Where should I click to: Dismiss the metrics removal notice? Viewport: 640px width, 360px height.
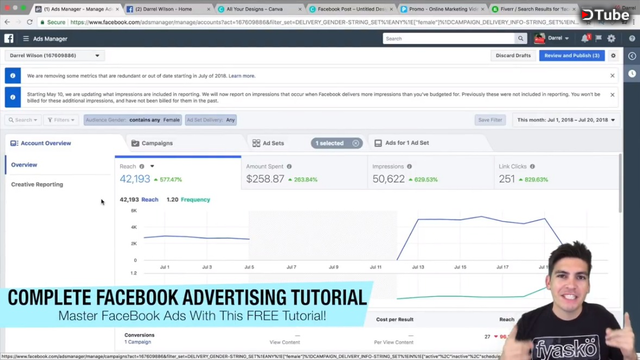612,76
